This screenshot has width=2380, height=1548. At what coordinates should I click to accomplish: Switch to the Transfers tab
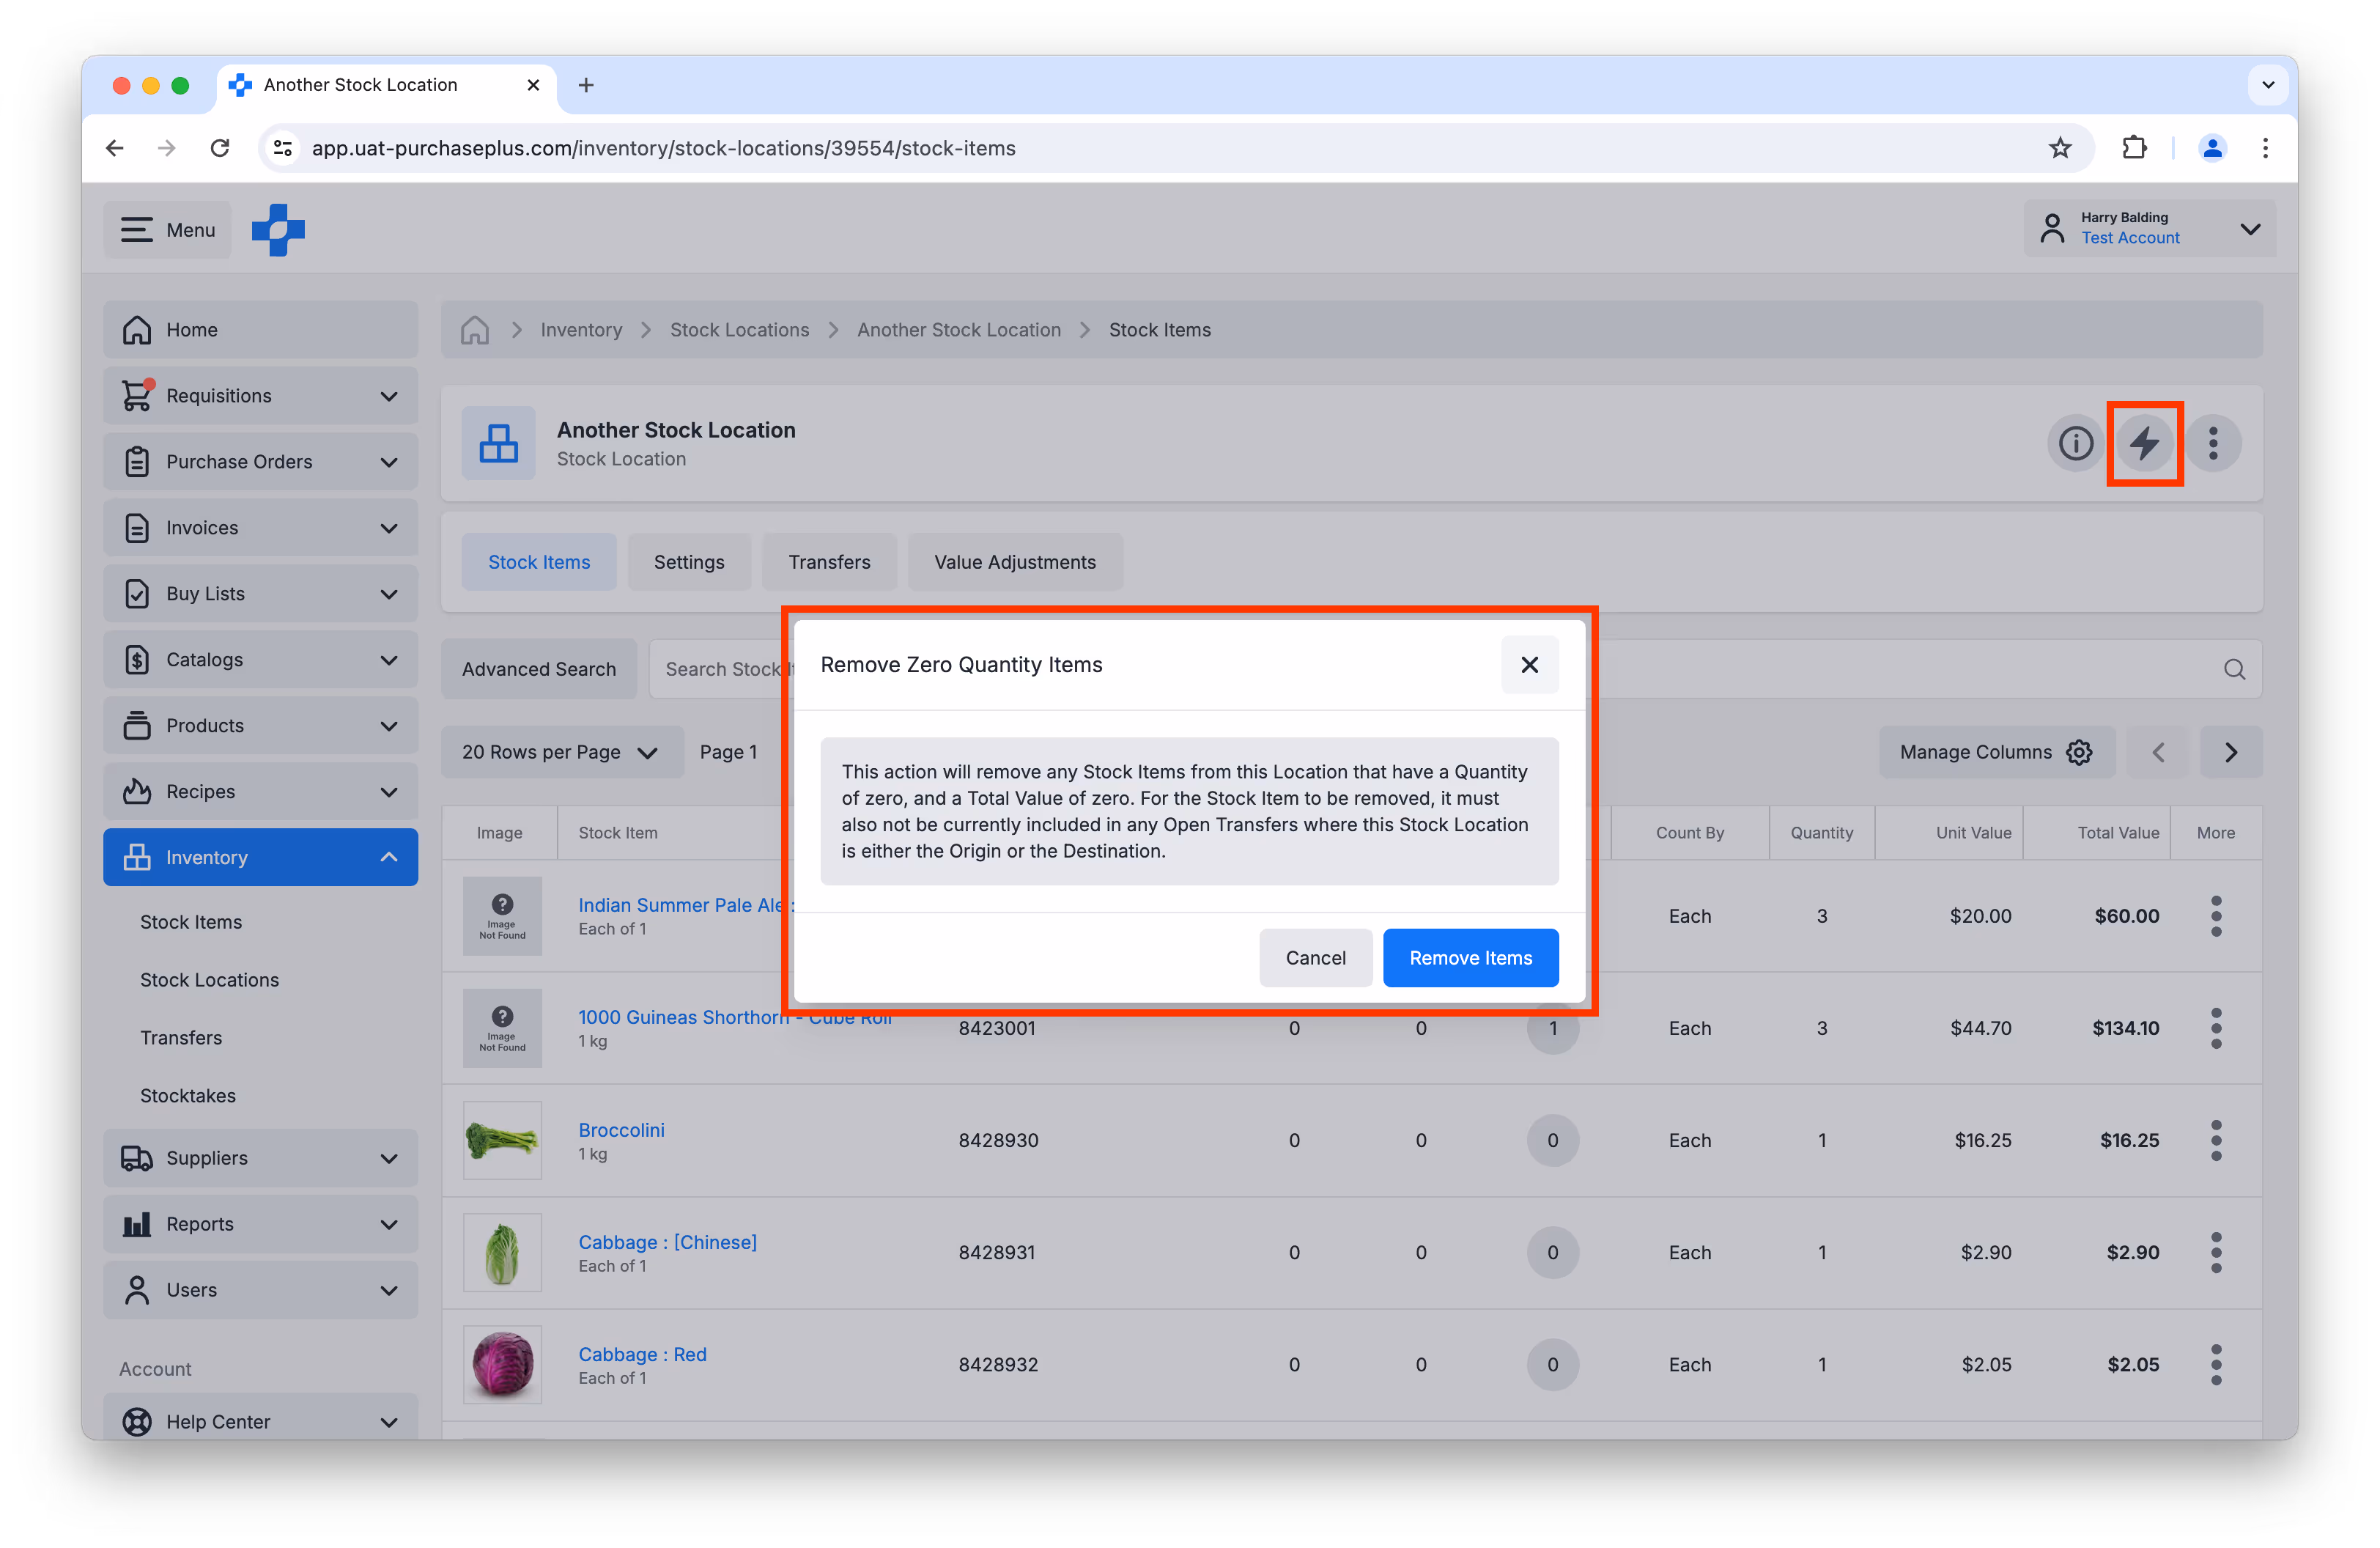829,562
